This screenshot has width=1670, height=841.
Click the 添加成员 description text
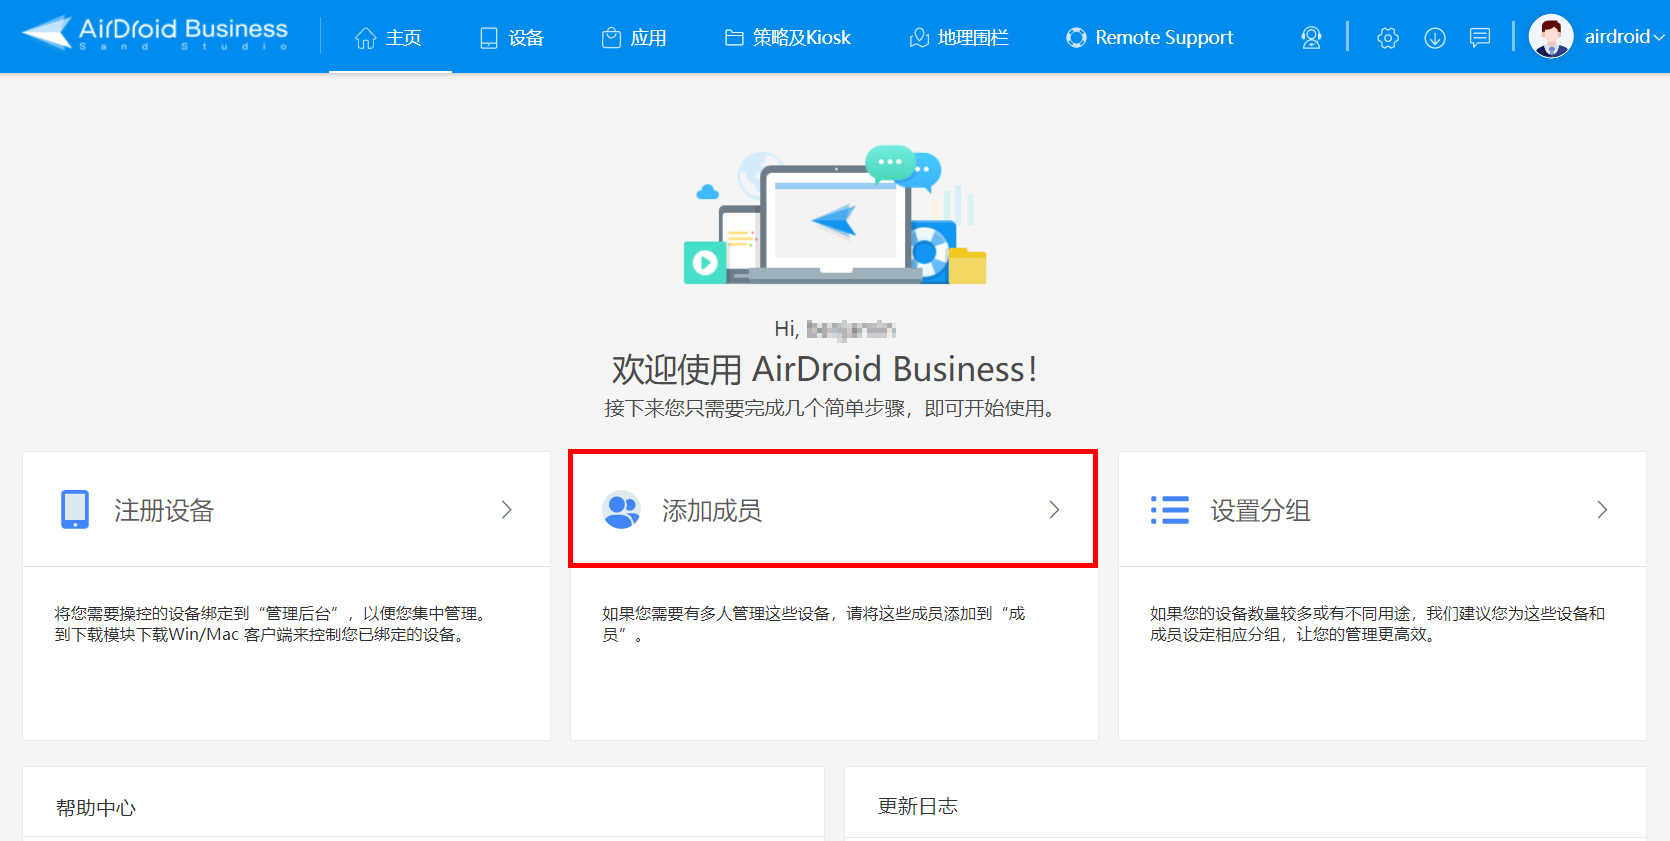813,624
